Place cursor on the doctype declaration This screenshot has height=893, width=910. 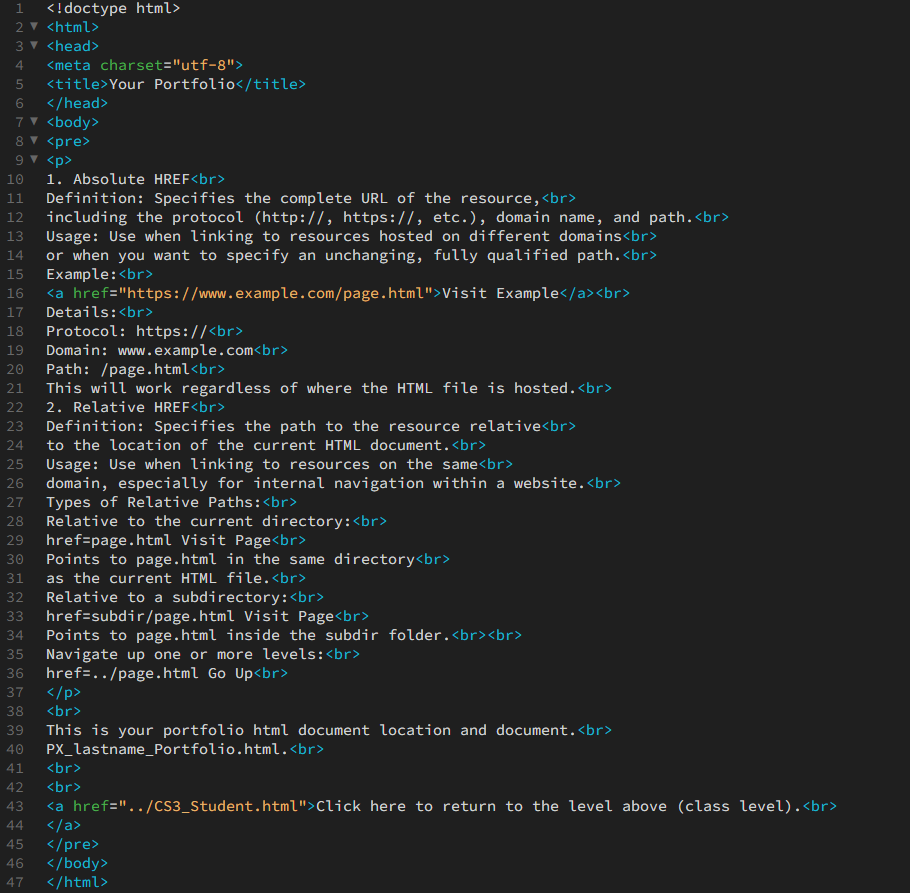pos(113,8)
